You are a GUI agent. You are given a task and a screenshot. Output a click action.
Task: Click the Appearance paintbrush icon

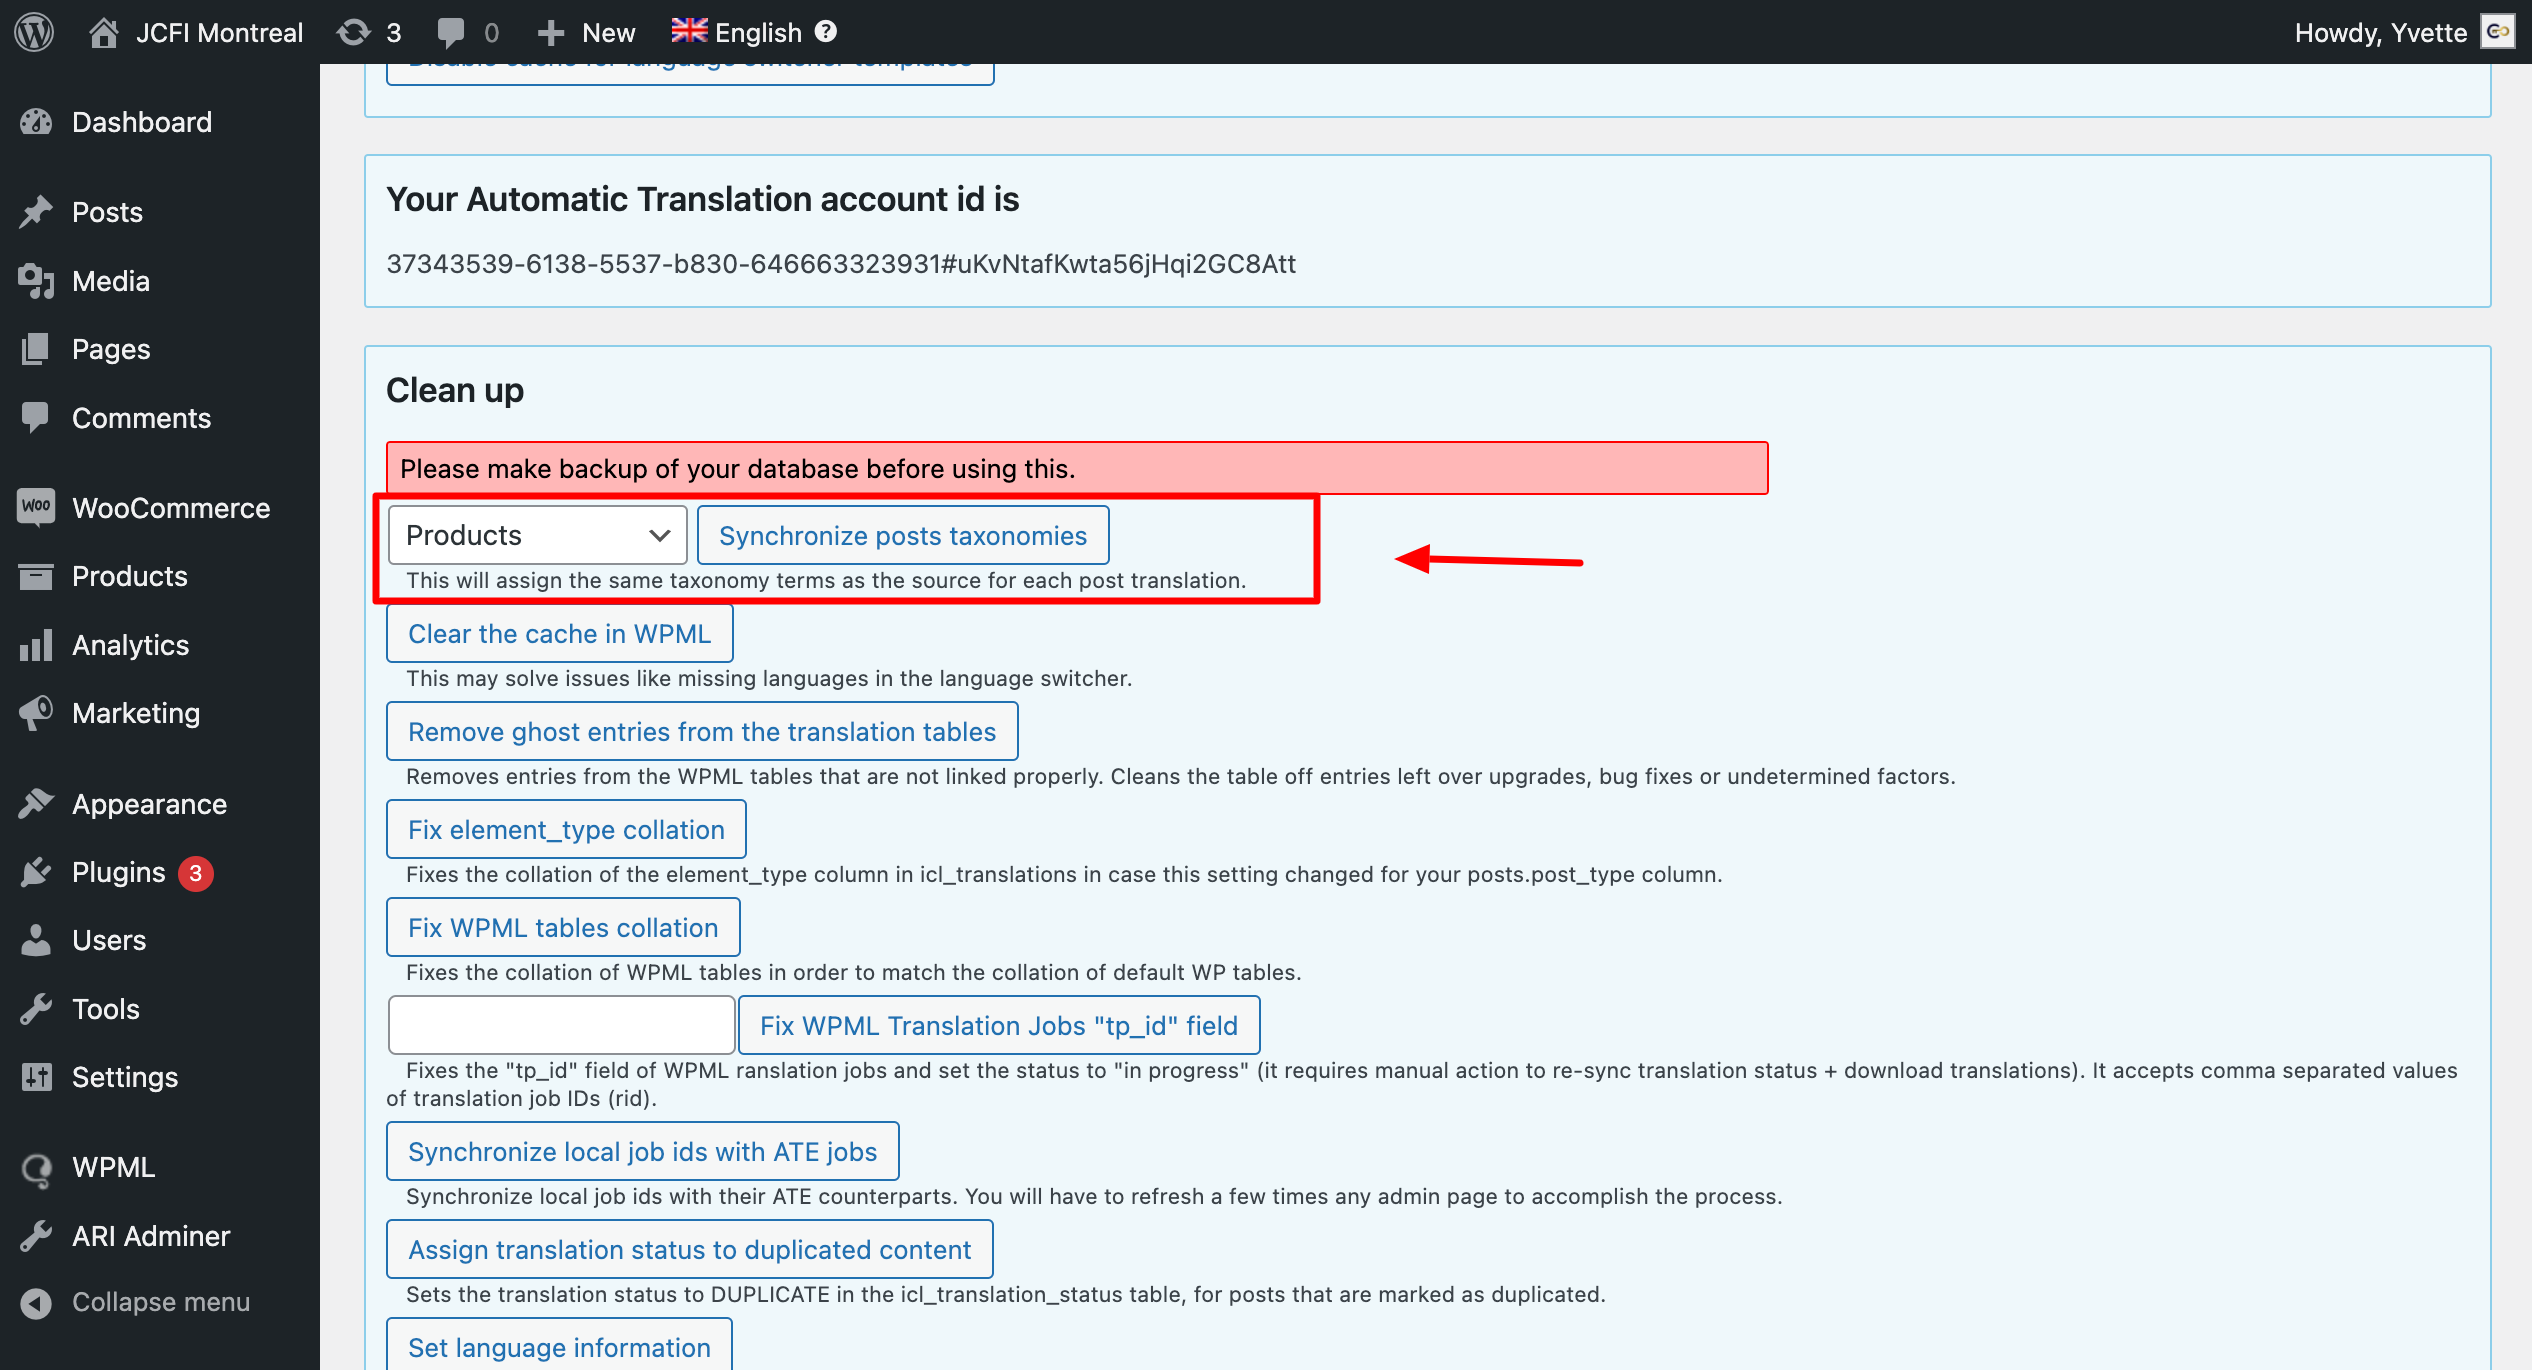[x=36, y=804]
